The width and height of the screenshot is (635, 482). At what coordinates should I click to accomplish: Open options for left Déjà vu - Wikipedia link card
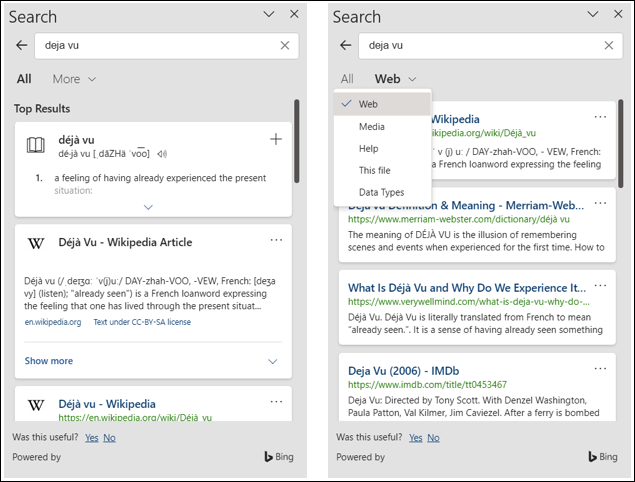276,402
